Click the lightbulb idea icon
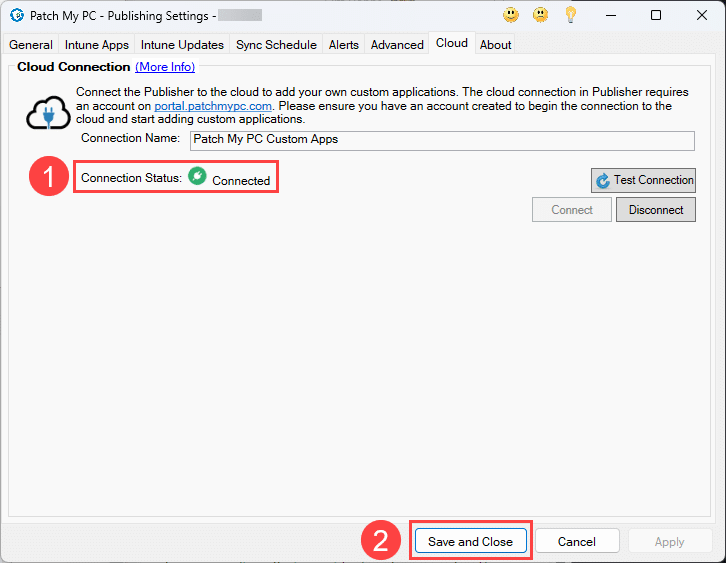This screenshot has height=563, width=726. 571,15
